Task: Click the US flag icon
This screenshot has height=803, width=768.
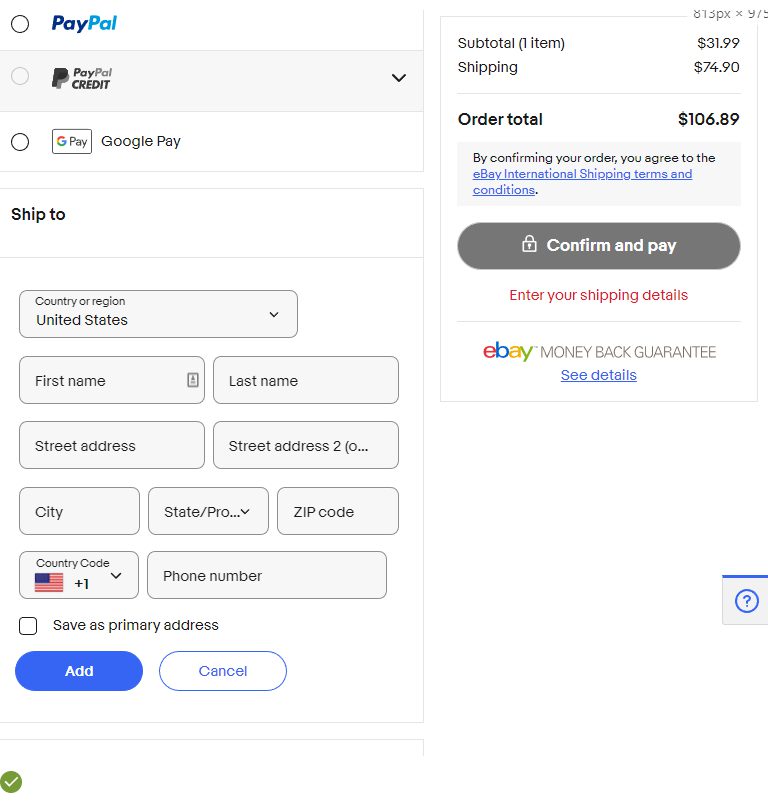Action: pos(49,582)
